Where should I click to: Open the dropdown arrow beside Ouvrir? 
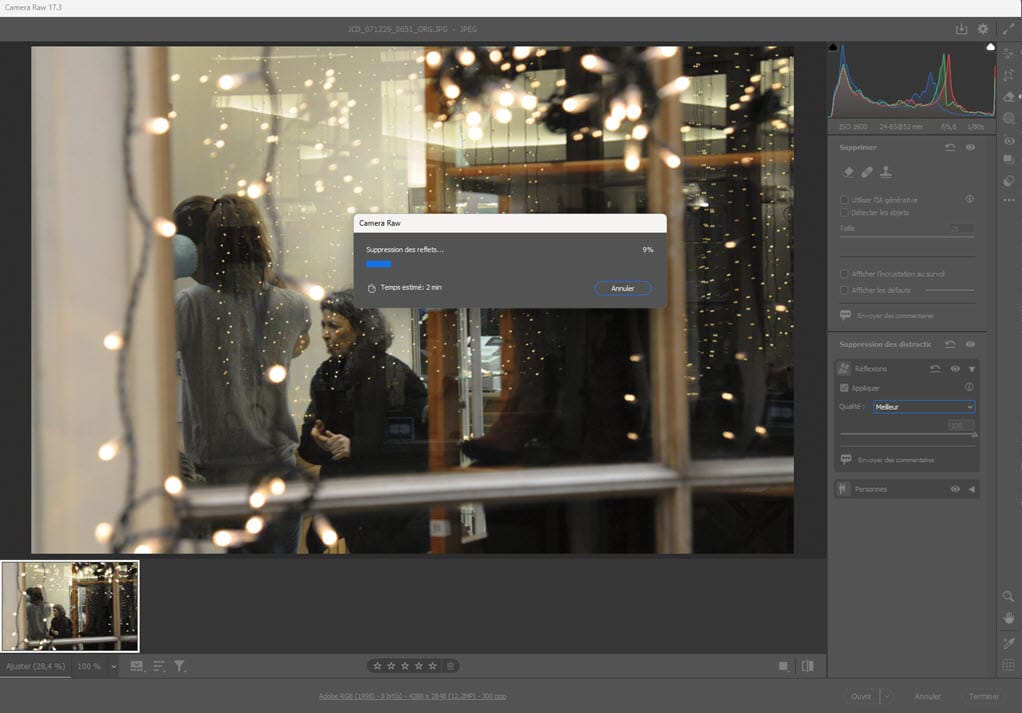tap(887, 696)
